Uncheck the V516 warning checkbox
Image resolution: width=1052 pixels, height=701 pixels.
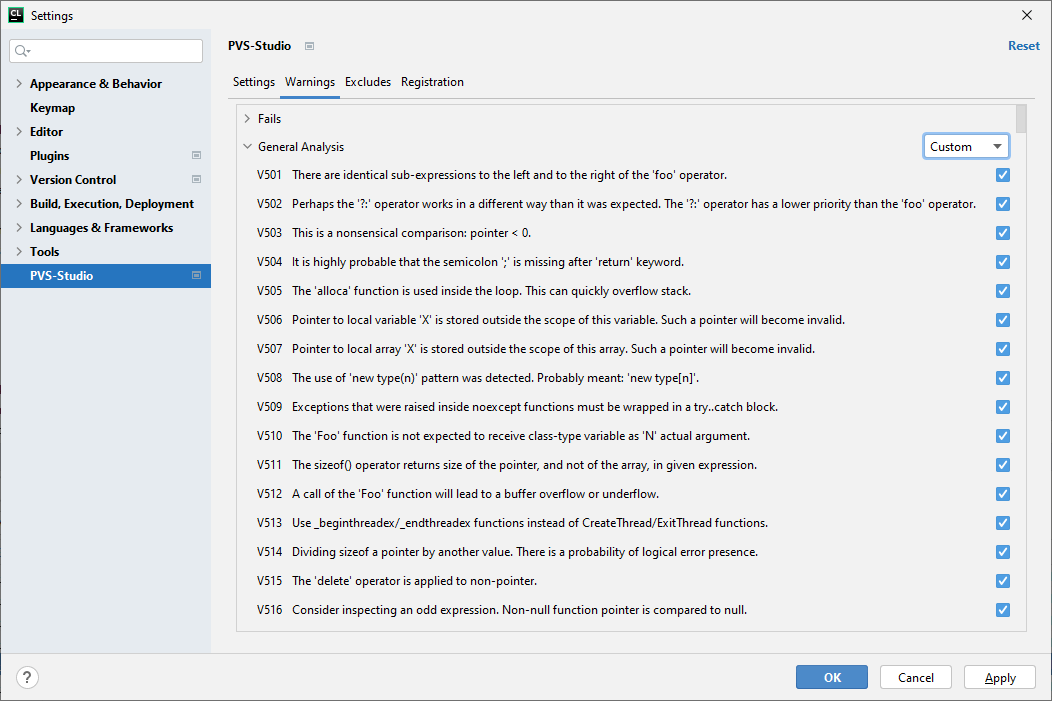tap(1003, 610)
